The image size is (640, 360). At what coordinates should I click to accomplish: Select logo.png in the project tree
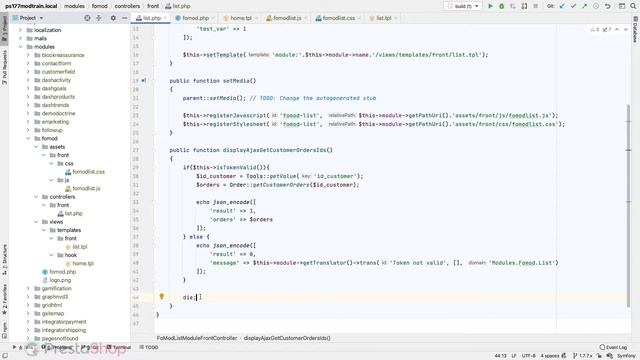(x=56, y=280)
